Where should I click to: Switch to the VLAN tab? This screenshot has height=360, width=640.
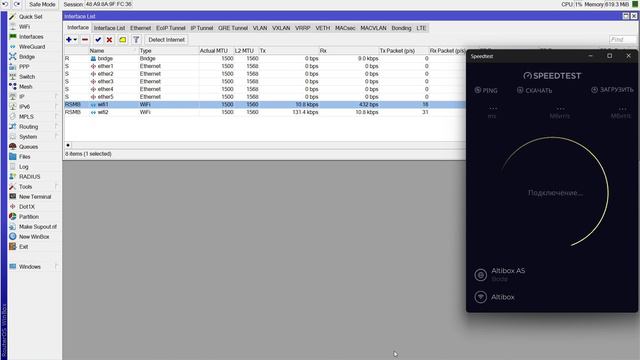tap(260, 28)
